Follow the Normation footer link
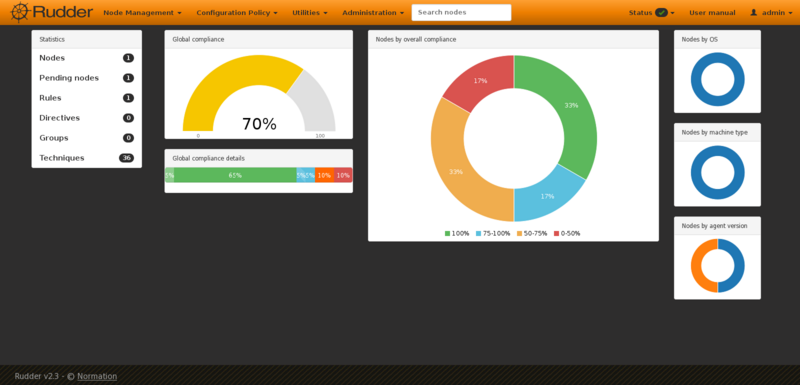Viewport: 800px width, 385px height. [x=97, y=376]
